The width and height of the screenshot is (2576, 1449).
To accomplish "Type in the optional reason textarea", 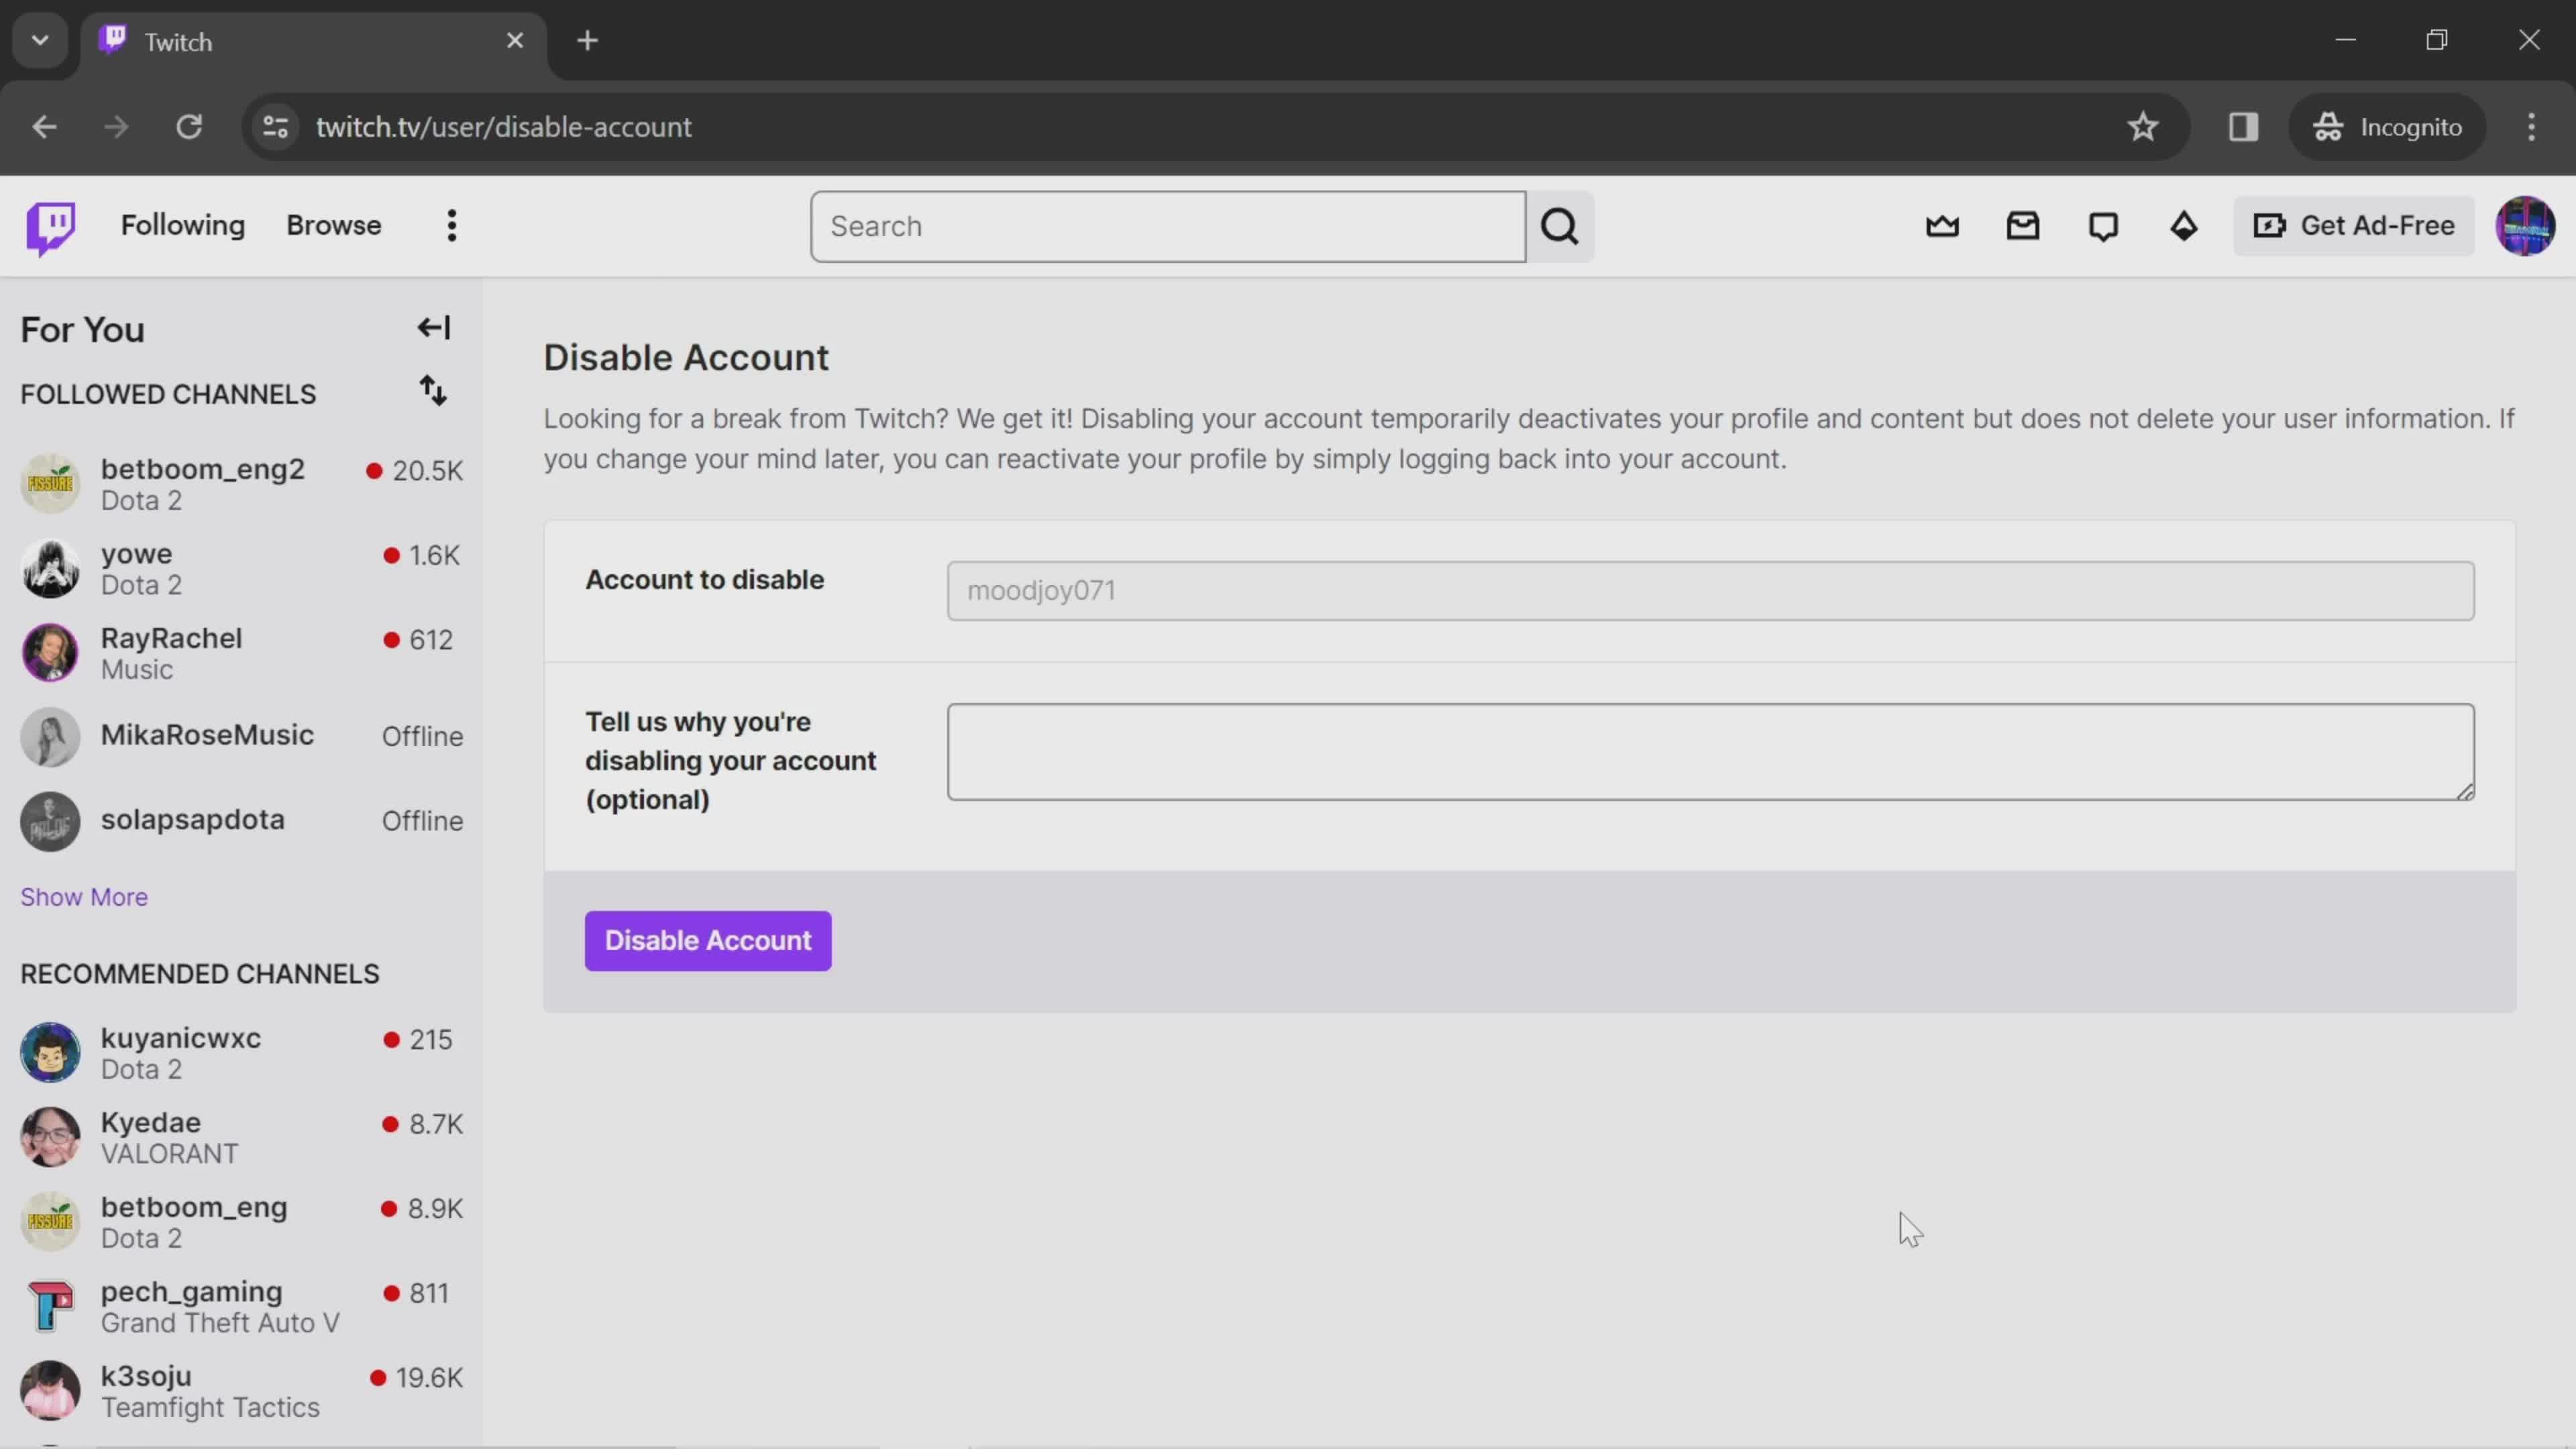I will [1709, 750].
